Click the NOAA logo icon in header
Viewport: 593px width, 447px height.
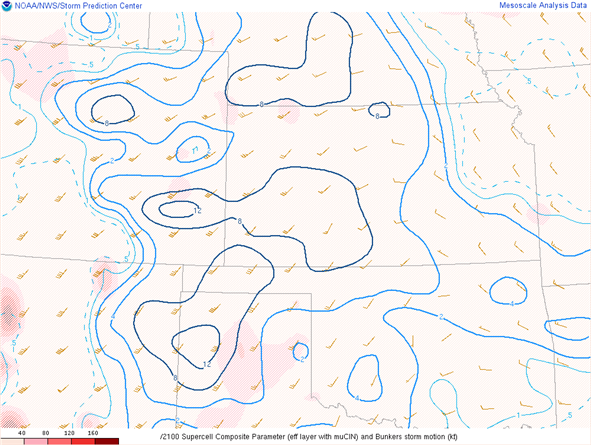coord(7,6)
